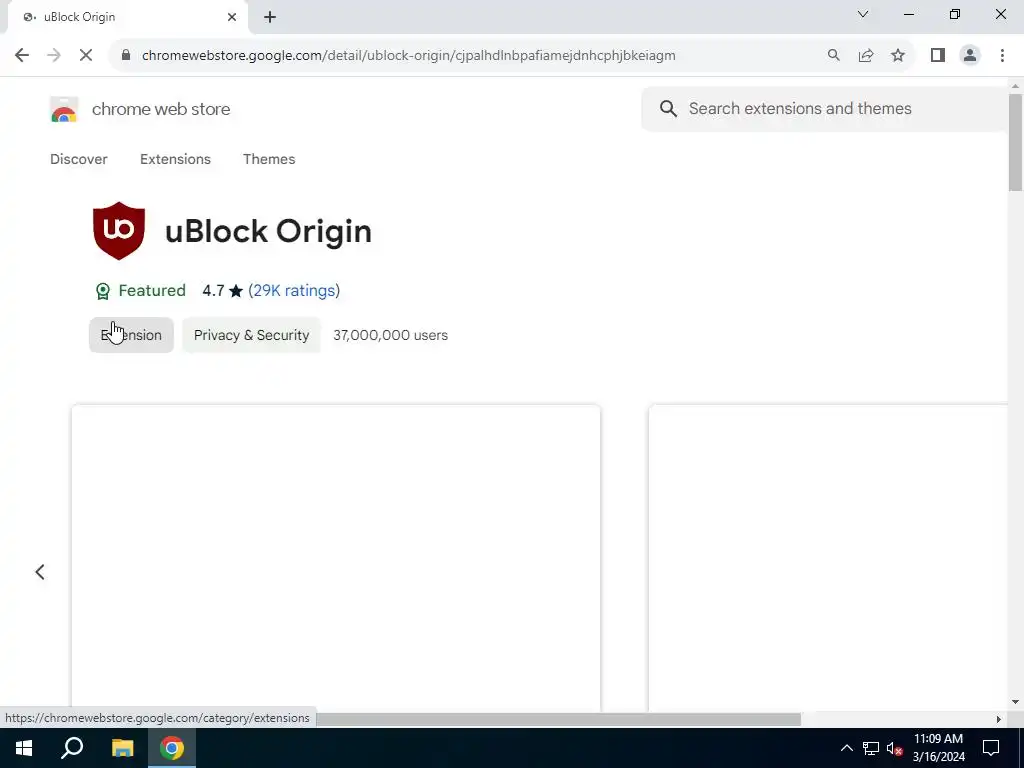Open the 29K ratings link
Viewport: 1024px width, 768px height.
point(294,291)
